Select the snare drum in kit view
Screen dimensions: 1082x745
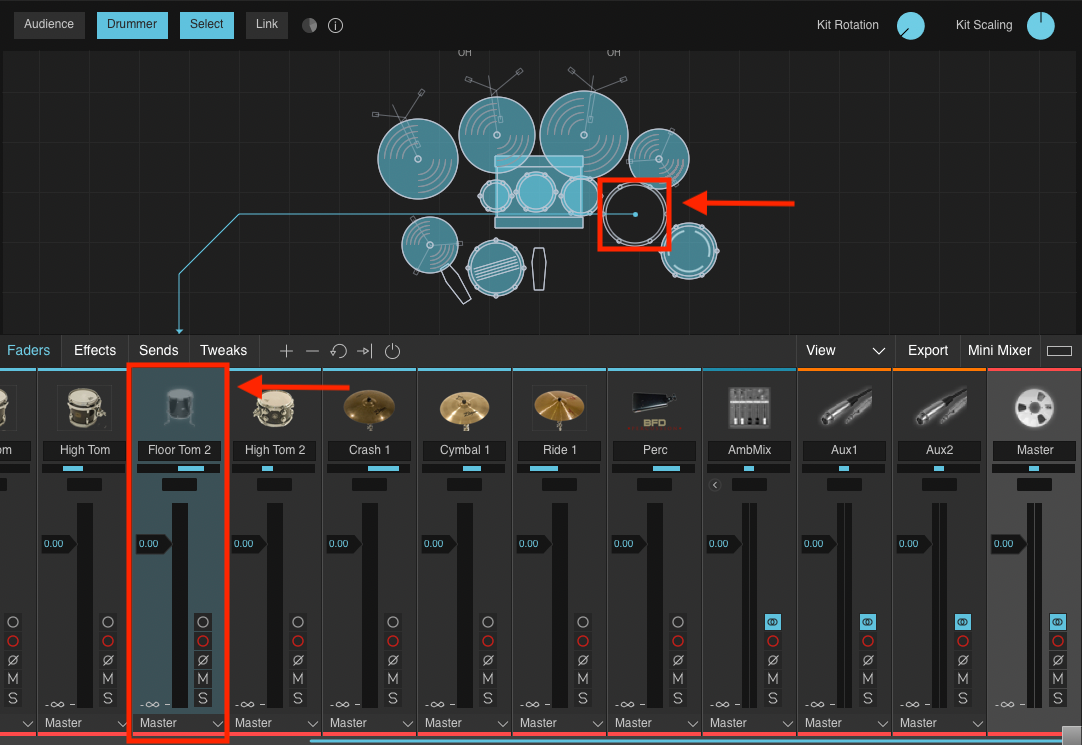tap(495, 268)
